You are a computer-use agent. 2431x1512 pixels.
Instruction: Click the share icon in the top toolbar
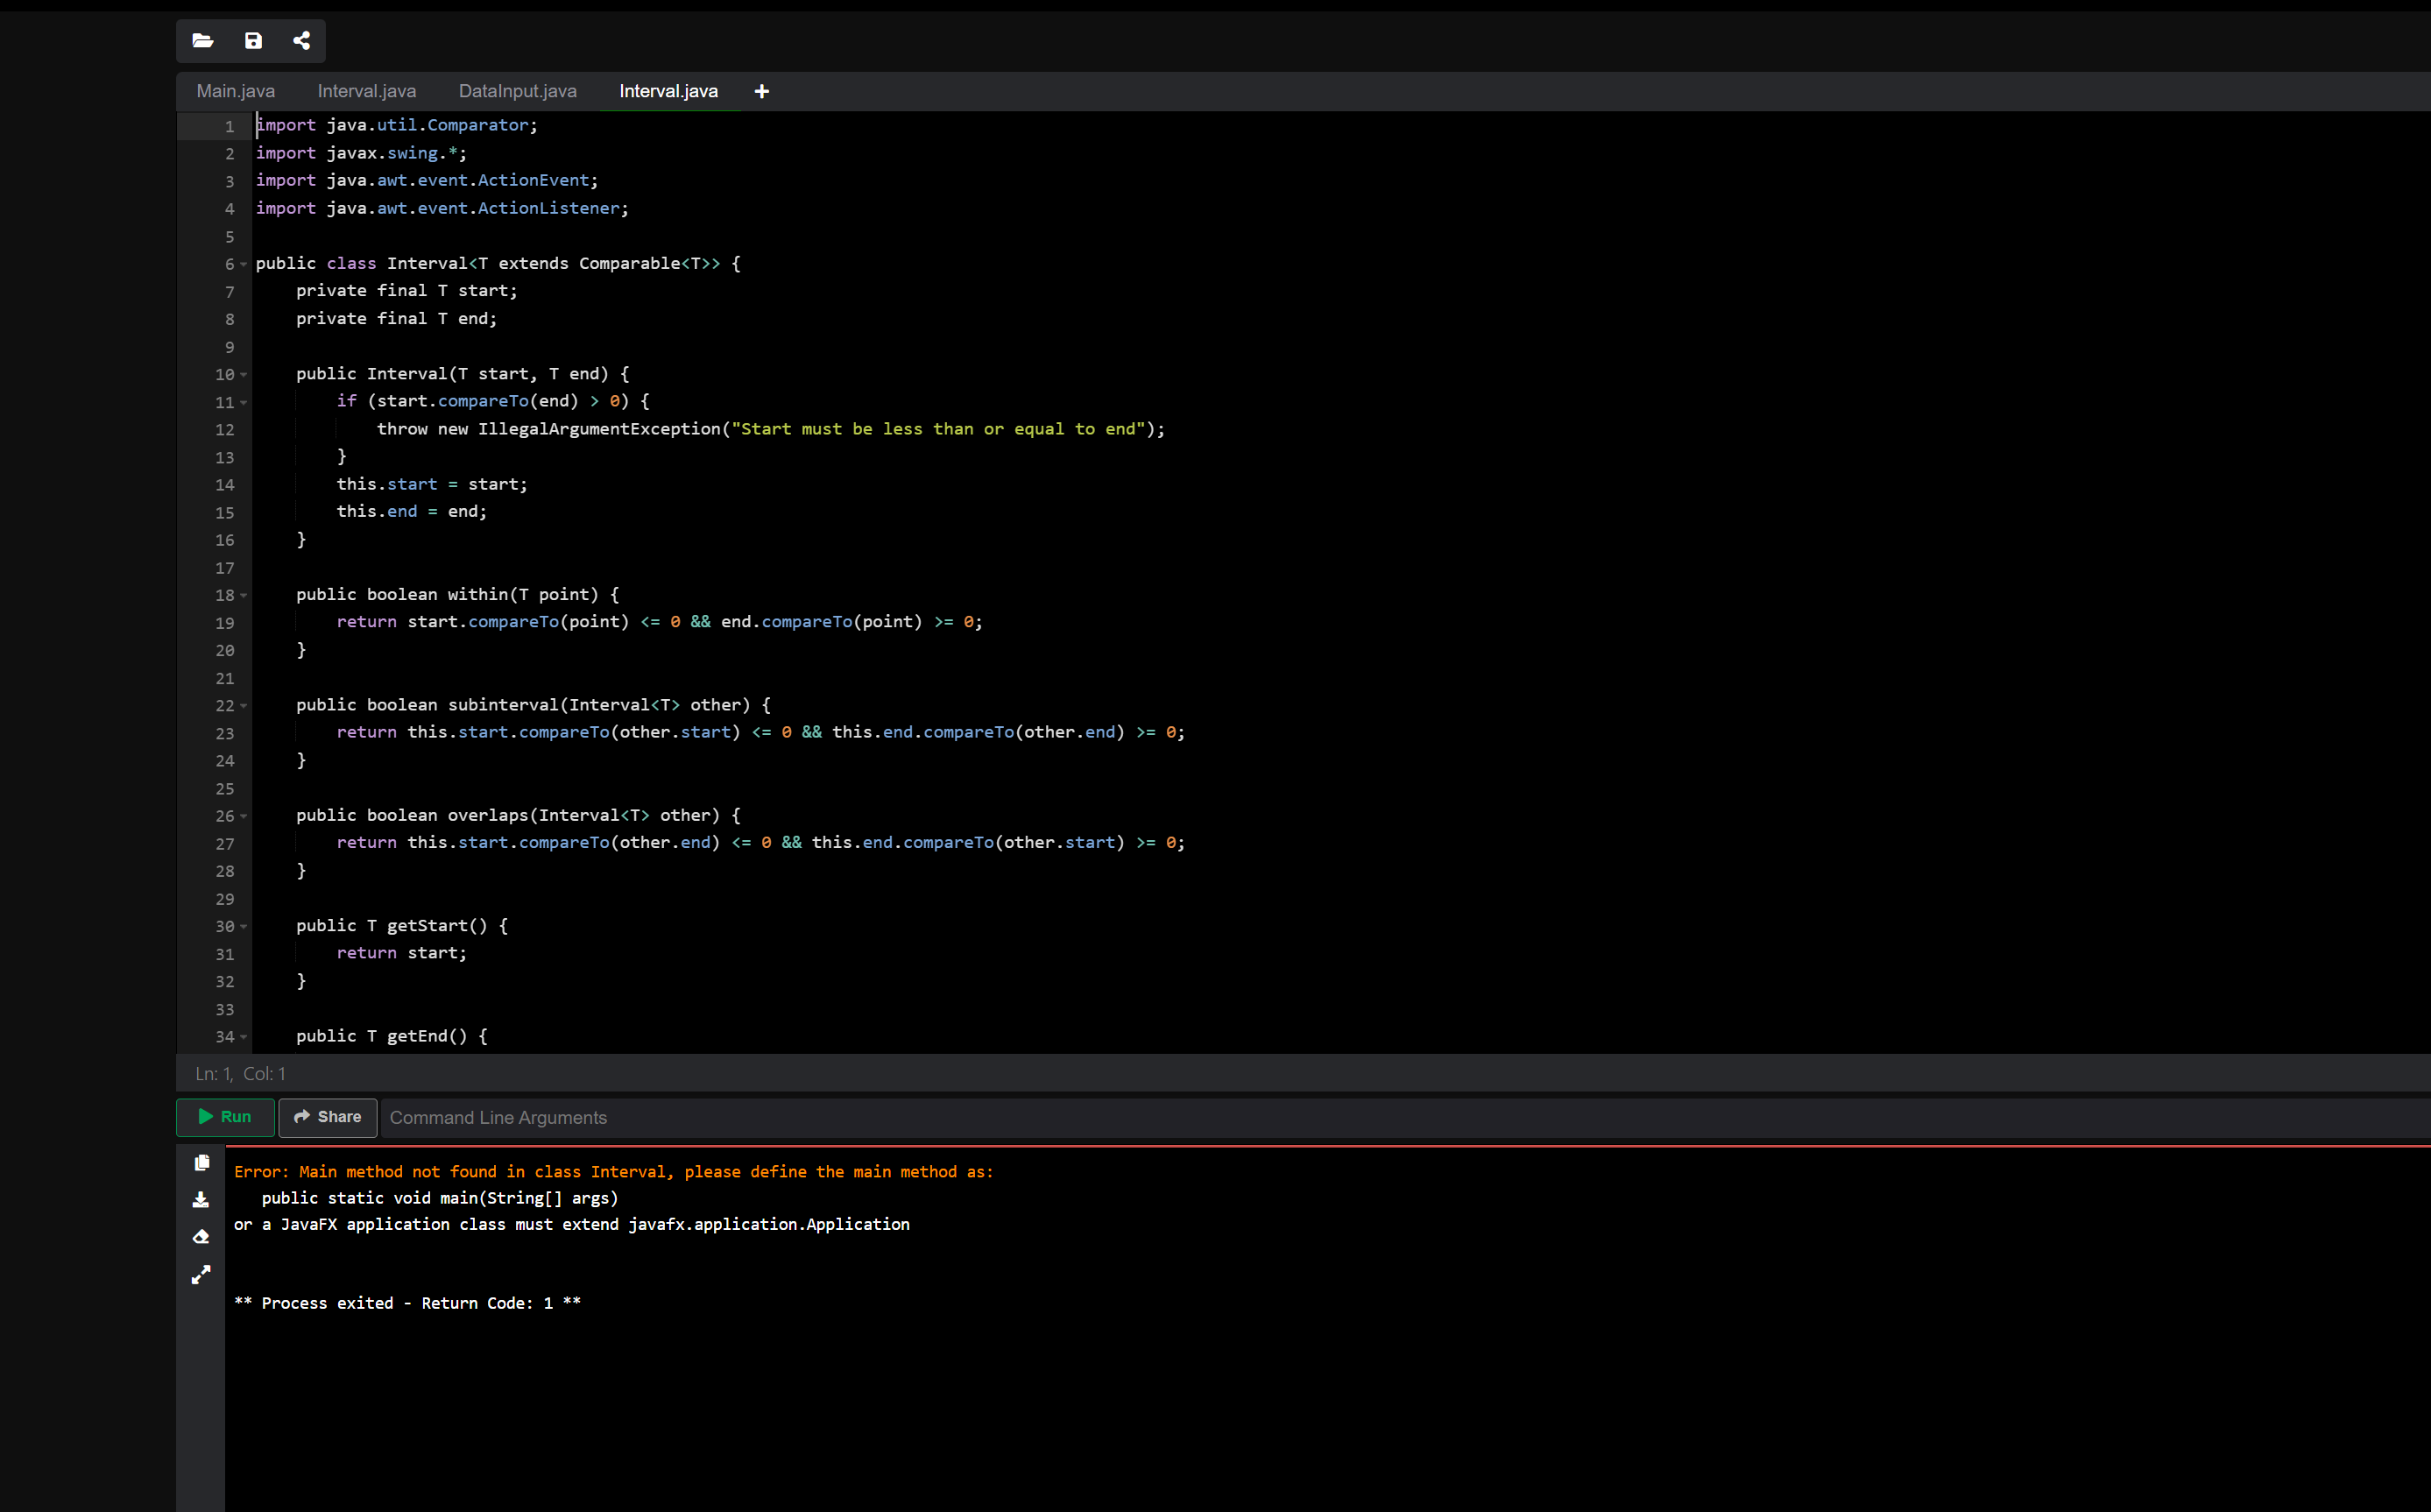tap(301, 41)
